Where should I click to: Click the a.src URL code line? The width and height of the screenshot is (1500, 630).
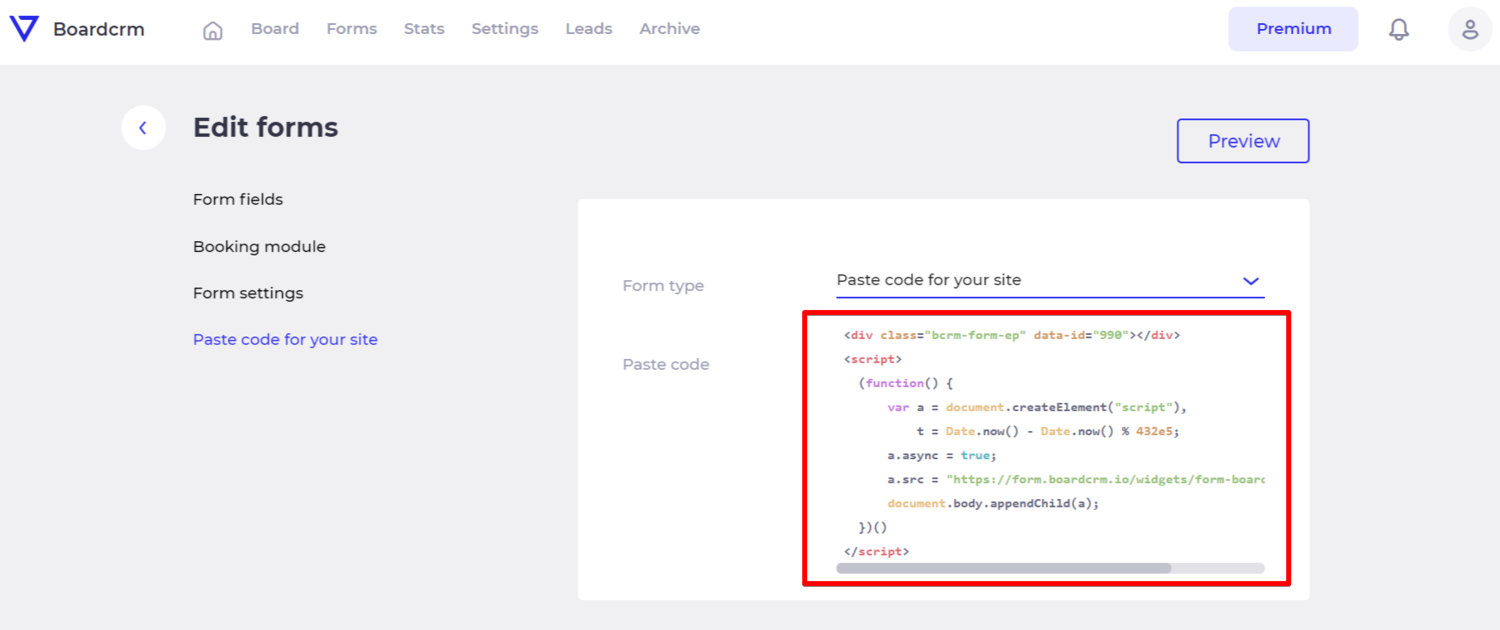coord(1076,479)
